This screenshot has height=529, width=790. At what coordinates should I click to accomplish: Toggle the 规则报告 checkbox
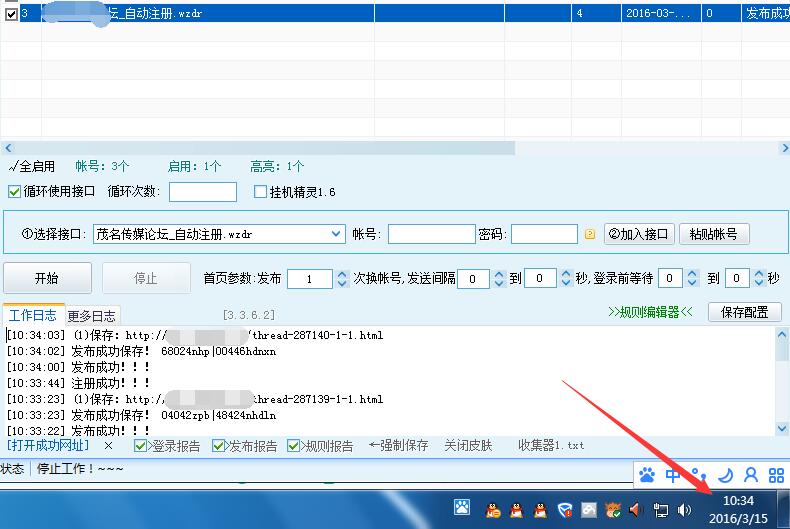coord(293,445)
